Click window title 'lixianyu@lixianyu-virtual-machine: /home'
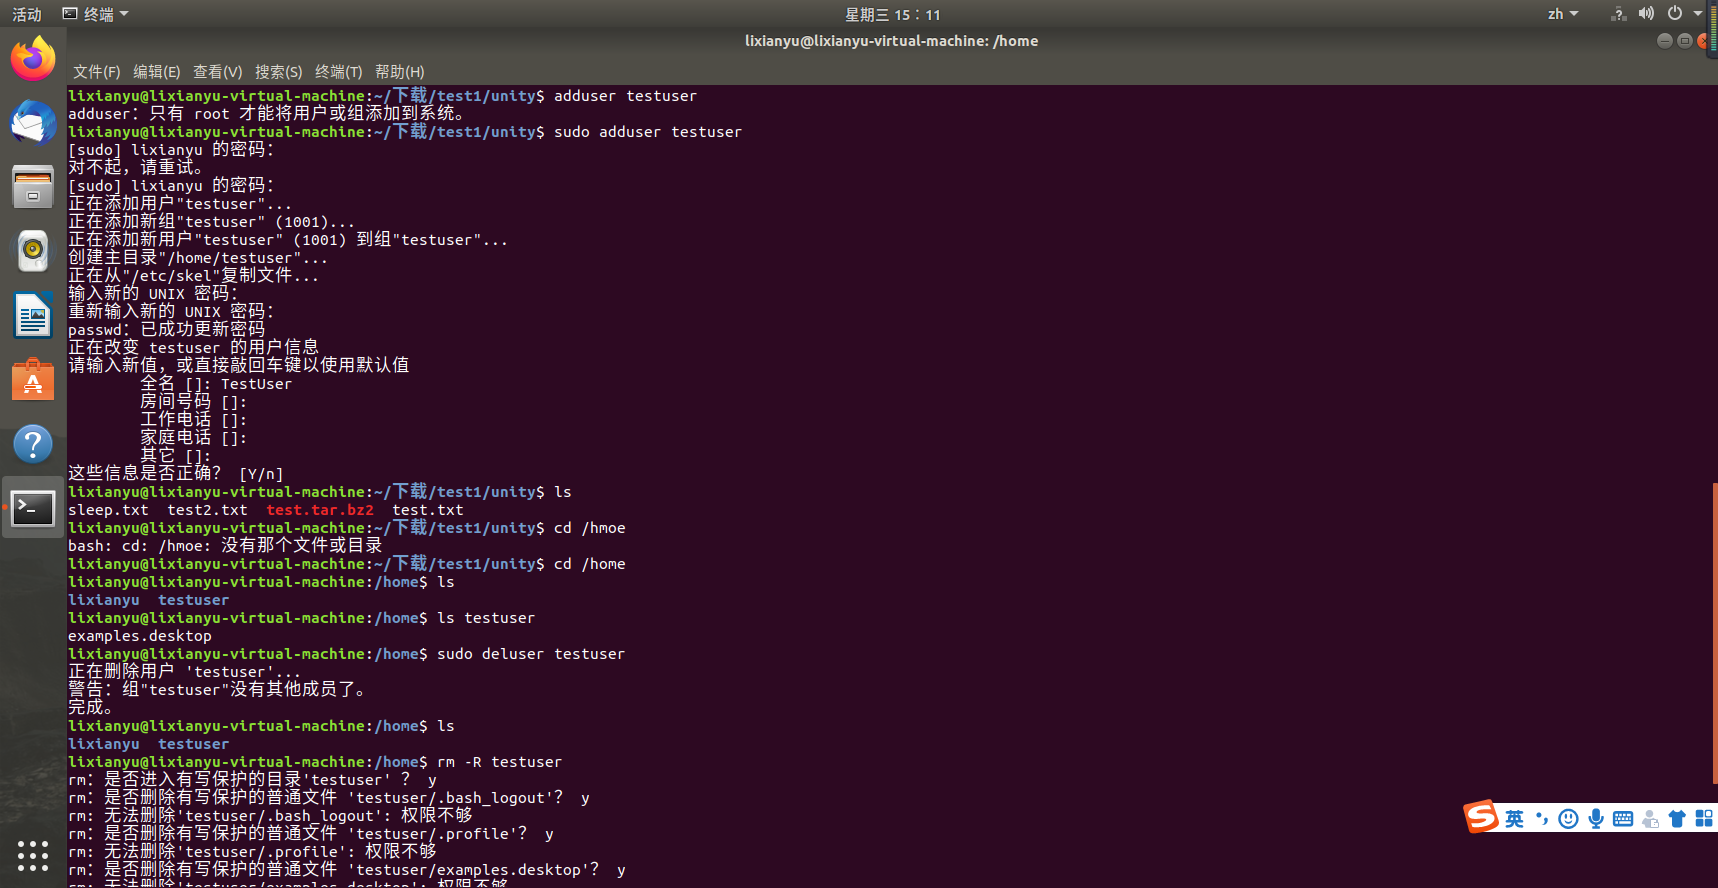Screen dimensions: 1718x888 click(892, 41)
